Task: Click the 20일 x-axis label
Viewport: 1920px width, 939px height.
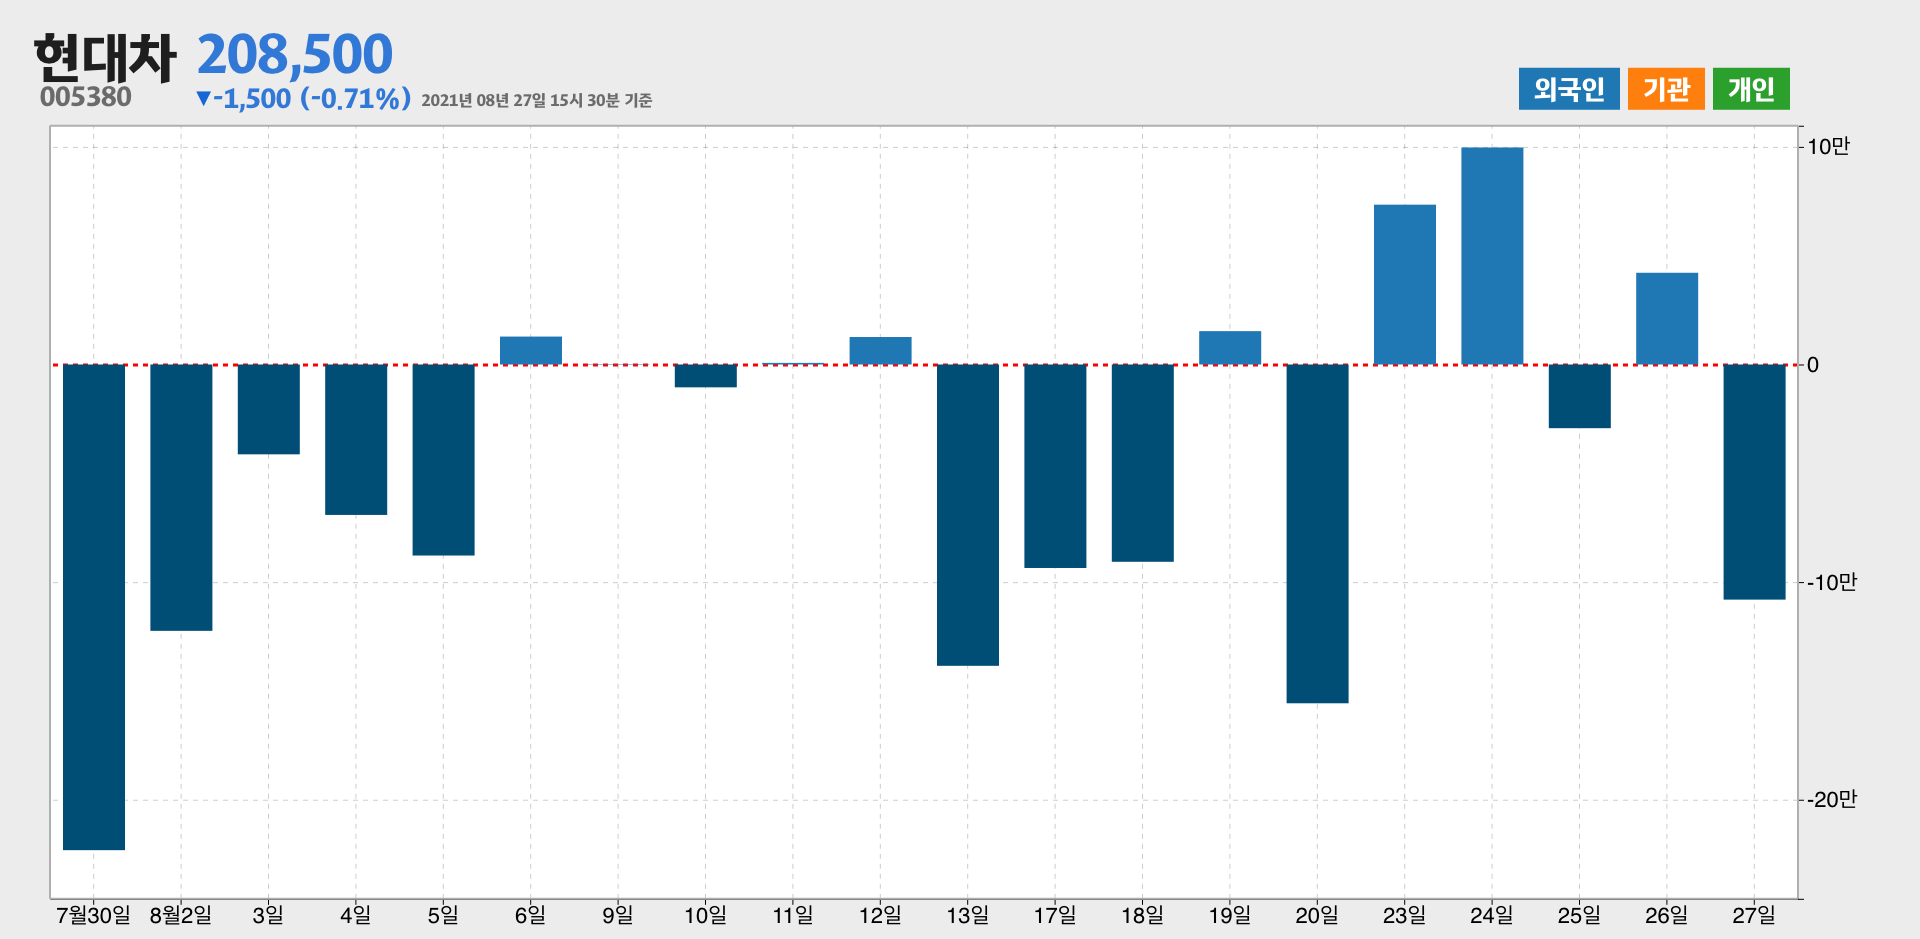Action: tap(1317, 915)
